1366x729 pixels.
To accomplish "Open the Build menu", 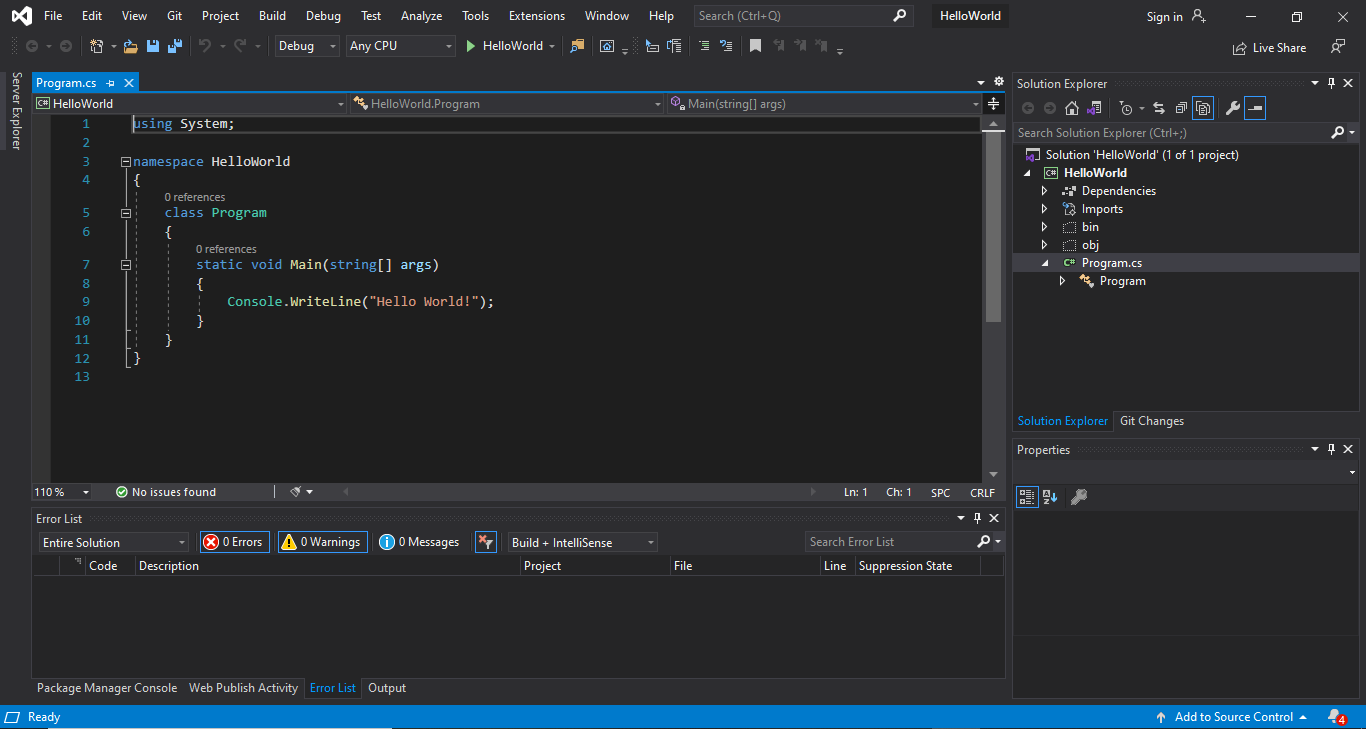I will (271, 16).
